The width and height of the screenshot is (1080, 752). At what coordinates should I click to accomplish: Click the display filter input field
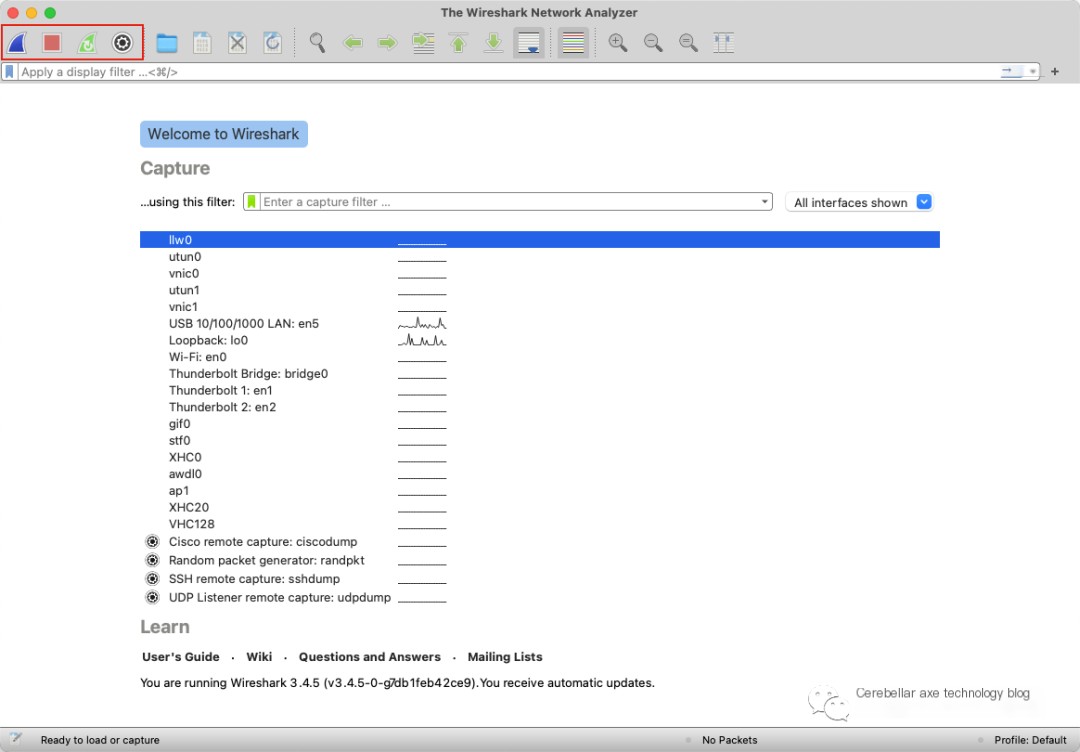click(x=506, y=72)
